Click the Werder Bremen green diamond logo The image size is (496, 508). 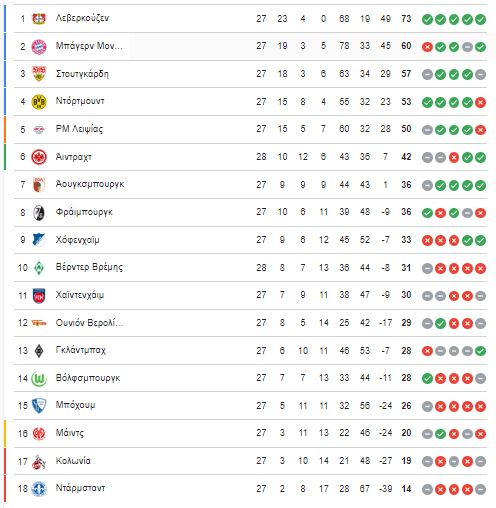pos(39,268)
